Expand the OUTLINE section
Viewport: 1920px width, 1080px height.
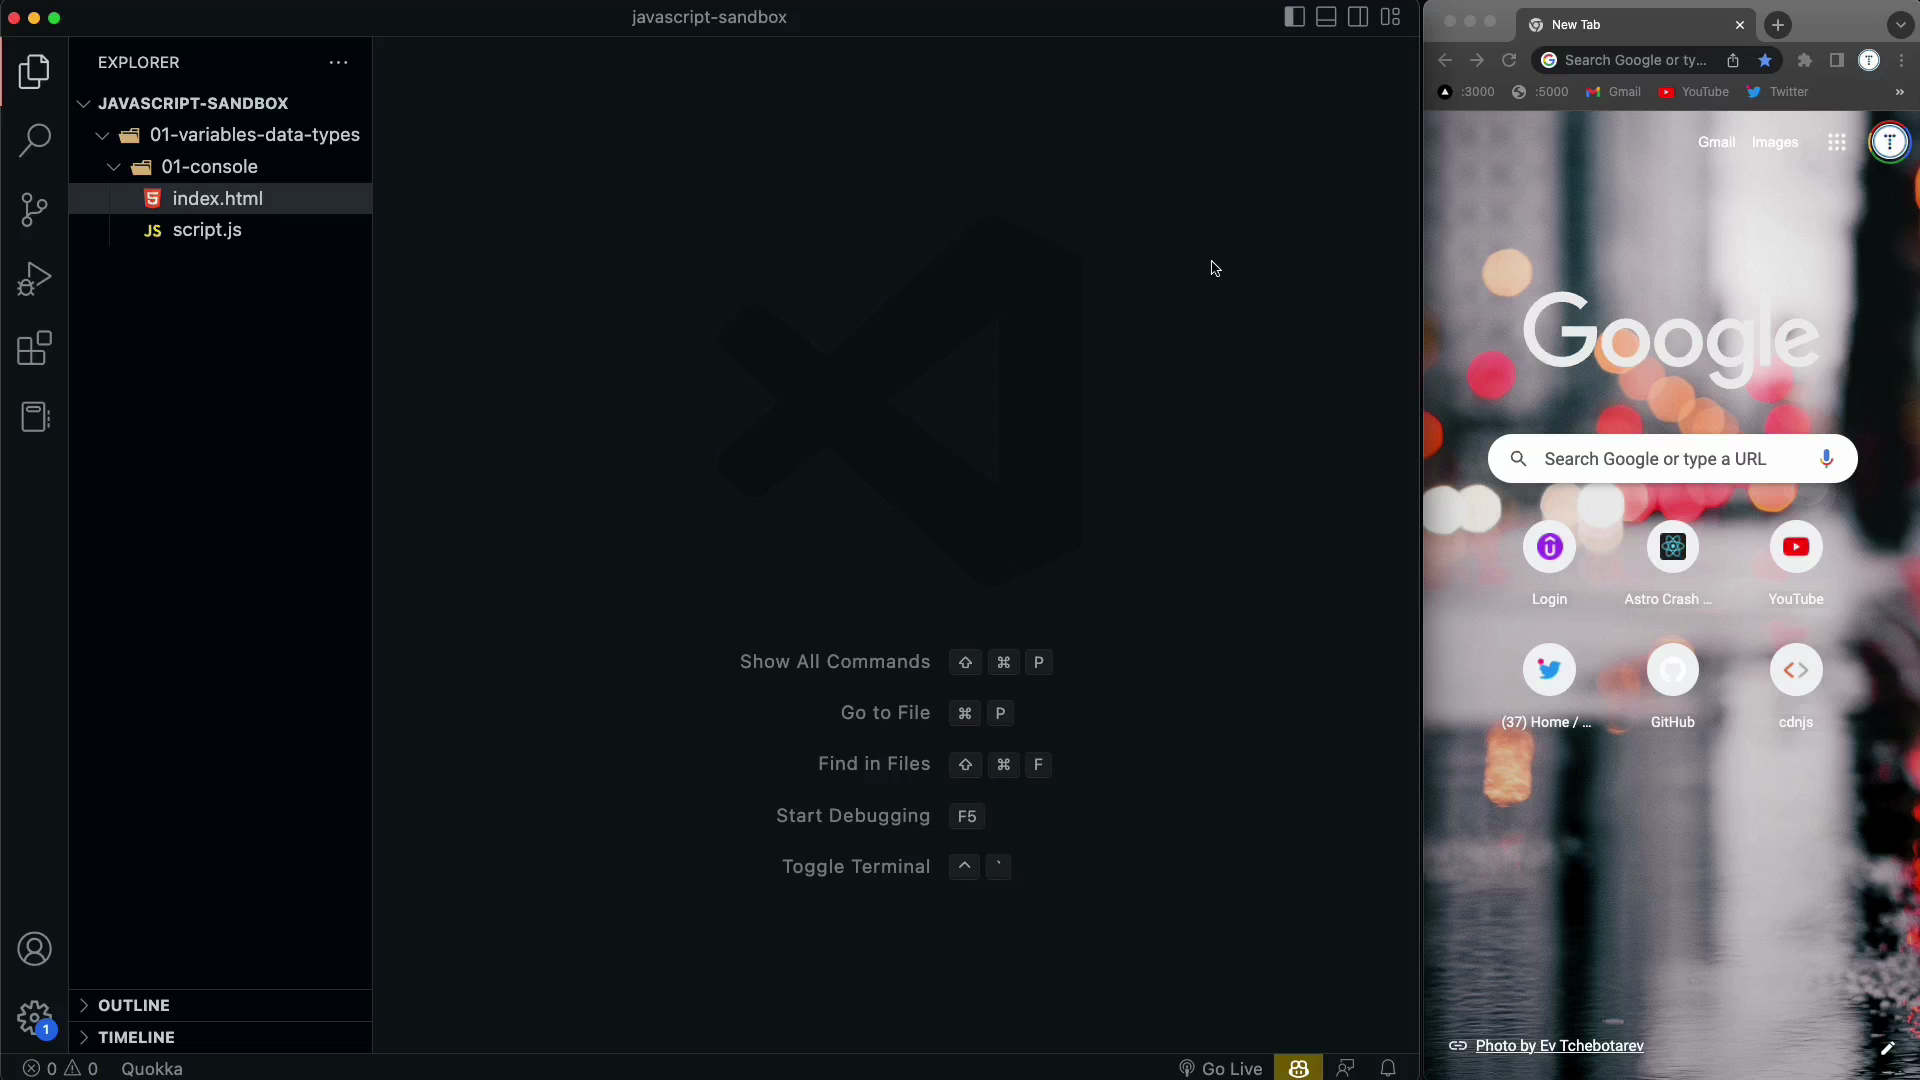(134, 1005)
